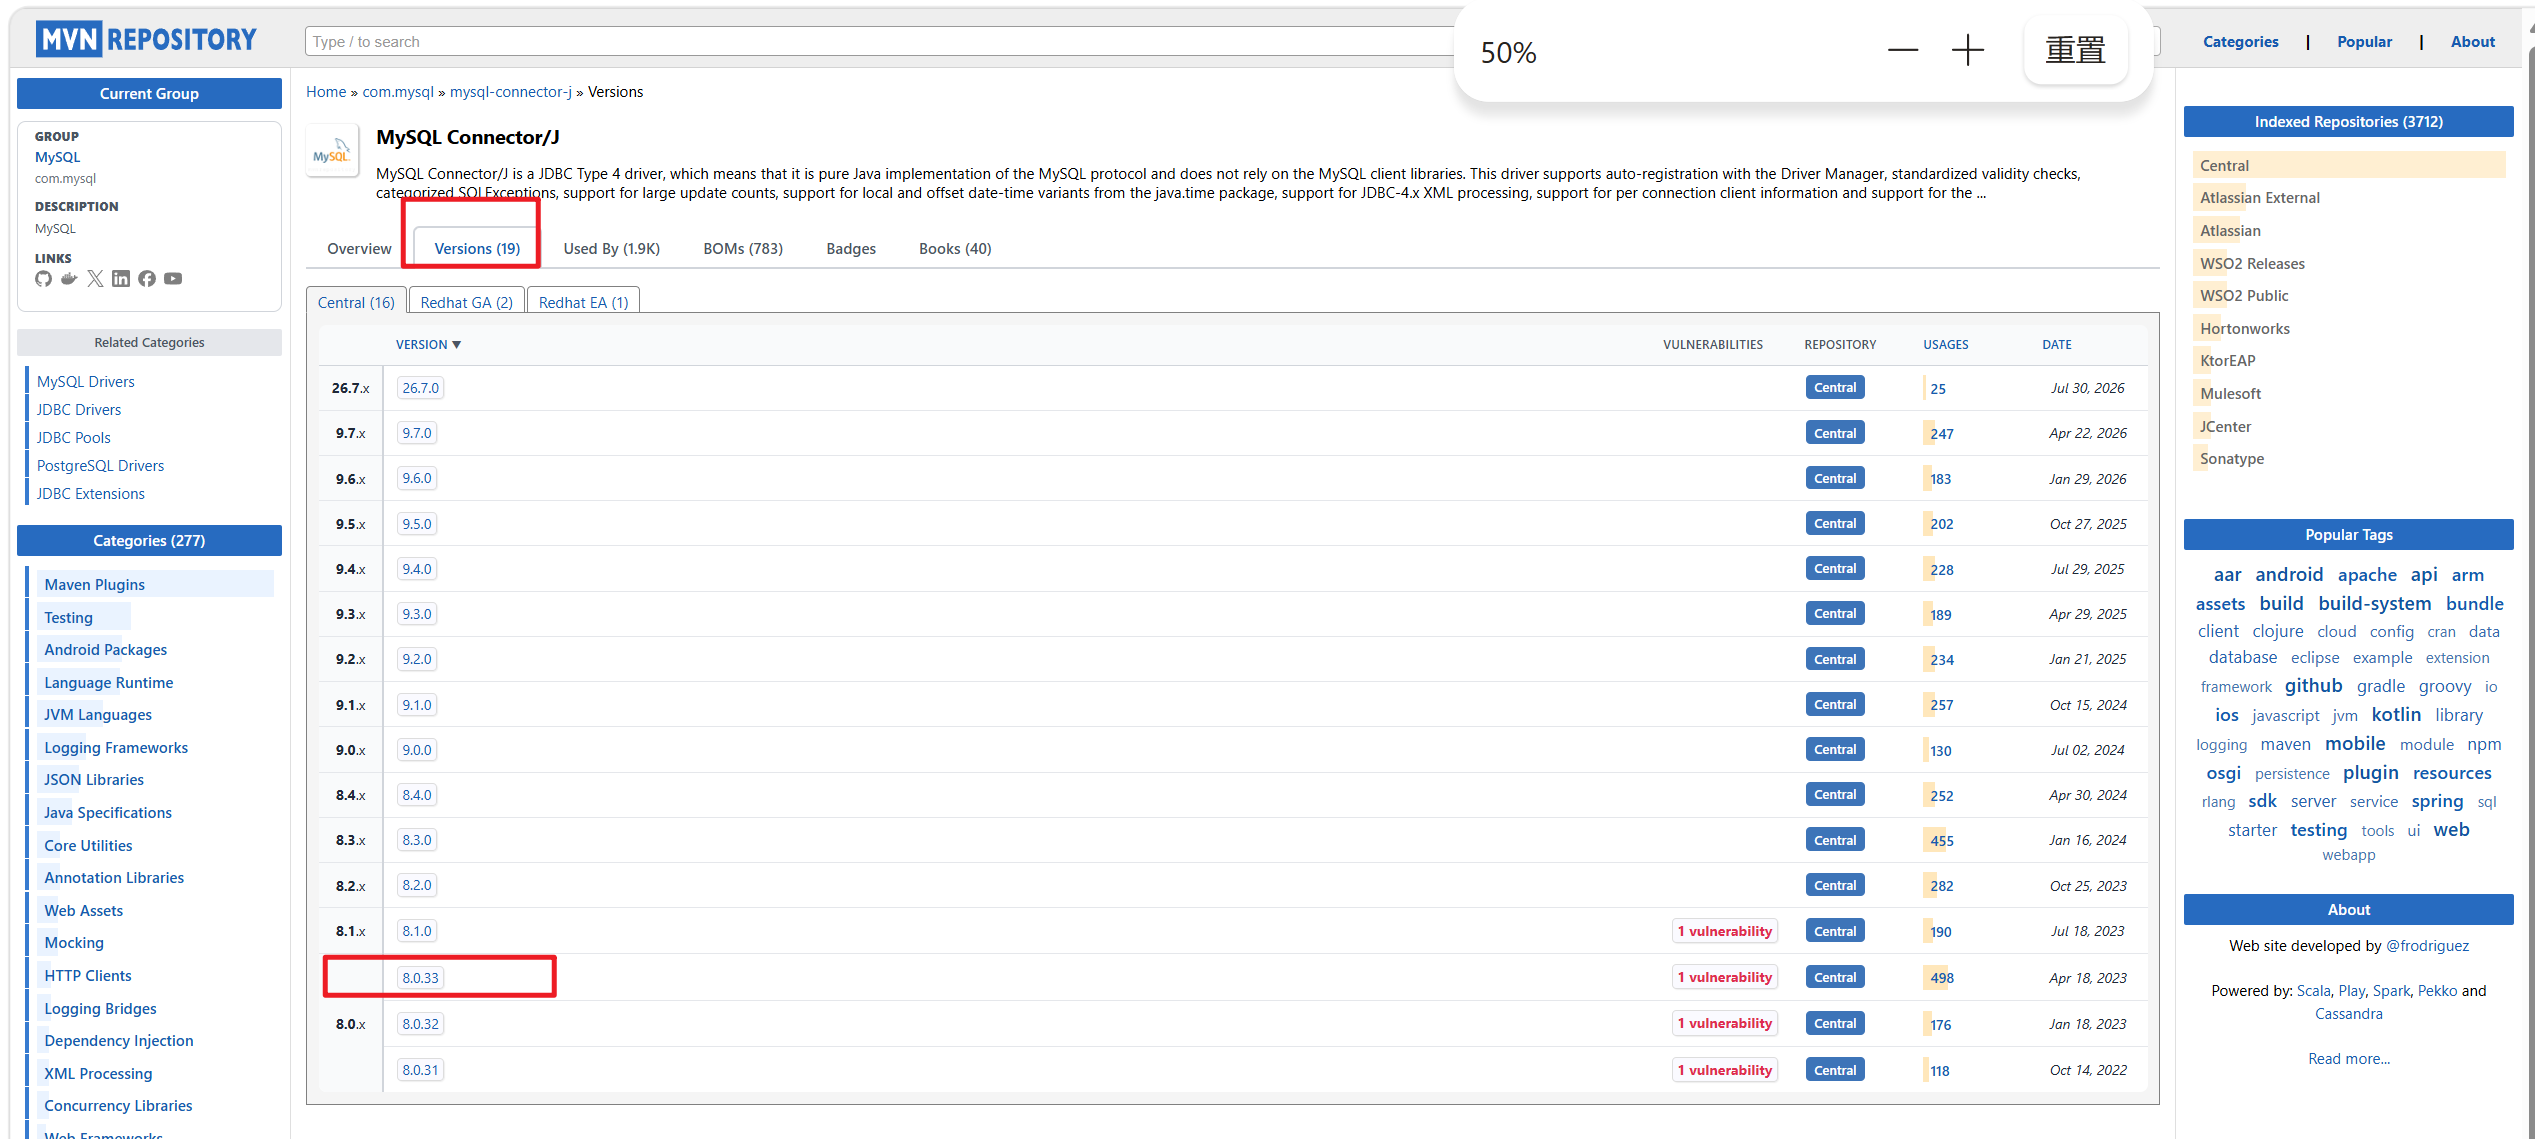
Task: Open the Used By (1.9K) tab
Action: 611,248
